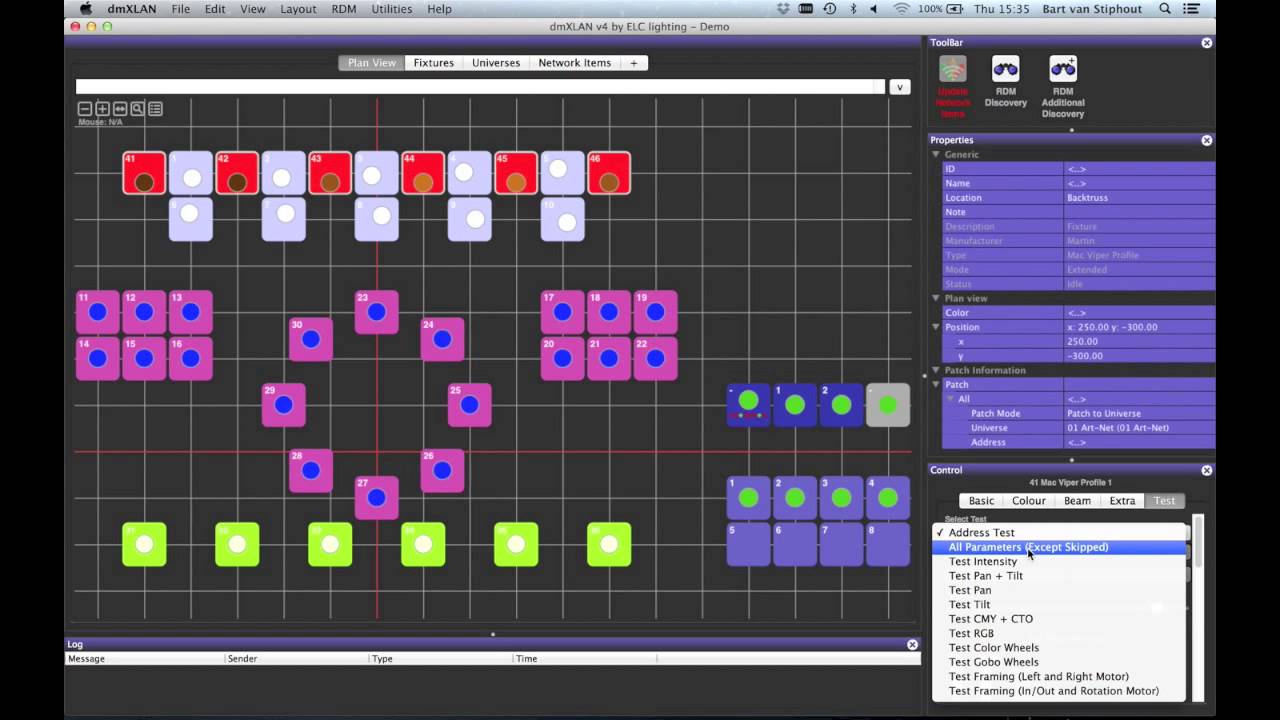Choose All Parameters (Except Skipped) test
Screen dimensions: 1280x720
[x=1059, y=547]
